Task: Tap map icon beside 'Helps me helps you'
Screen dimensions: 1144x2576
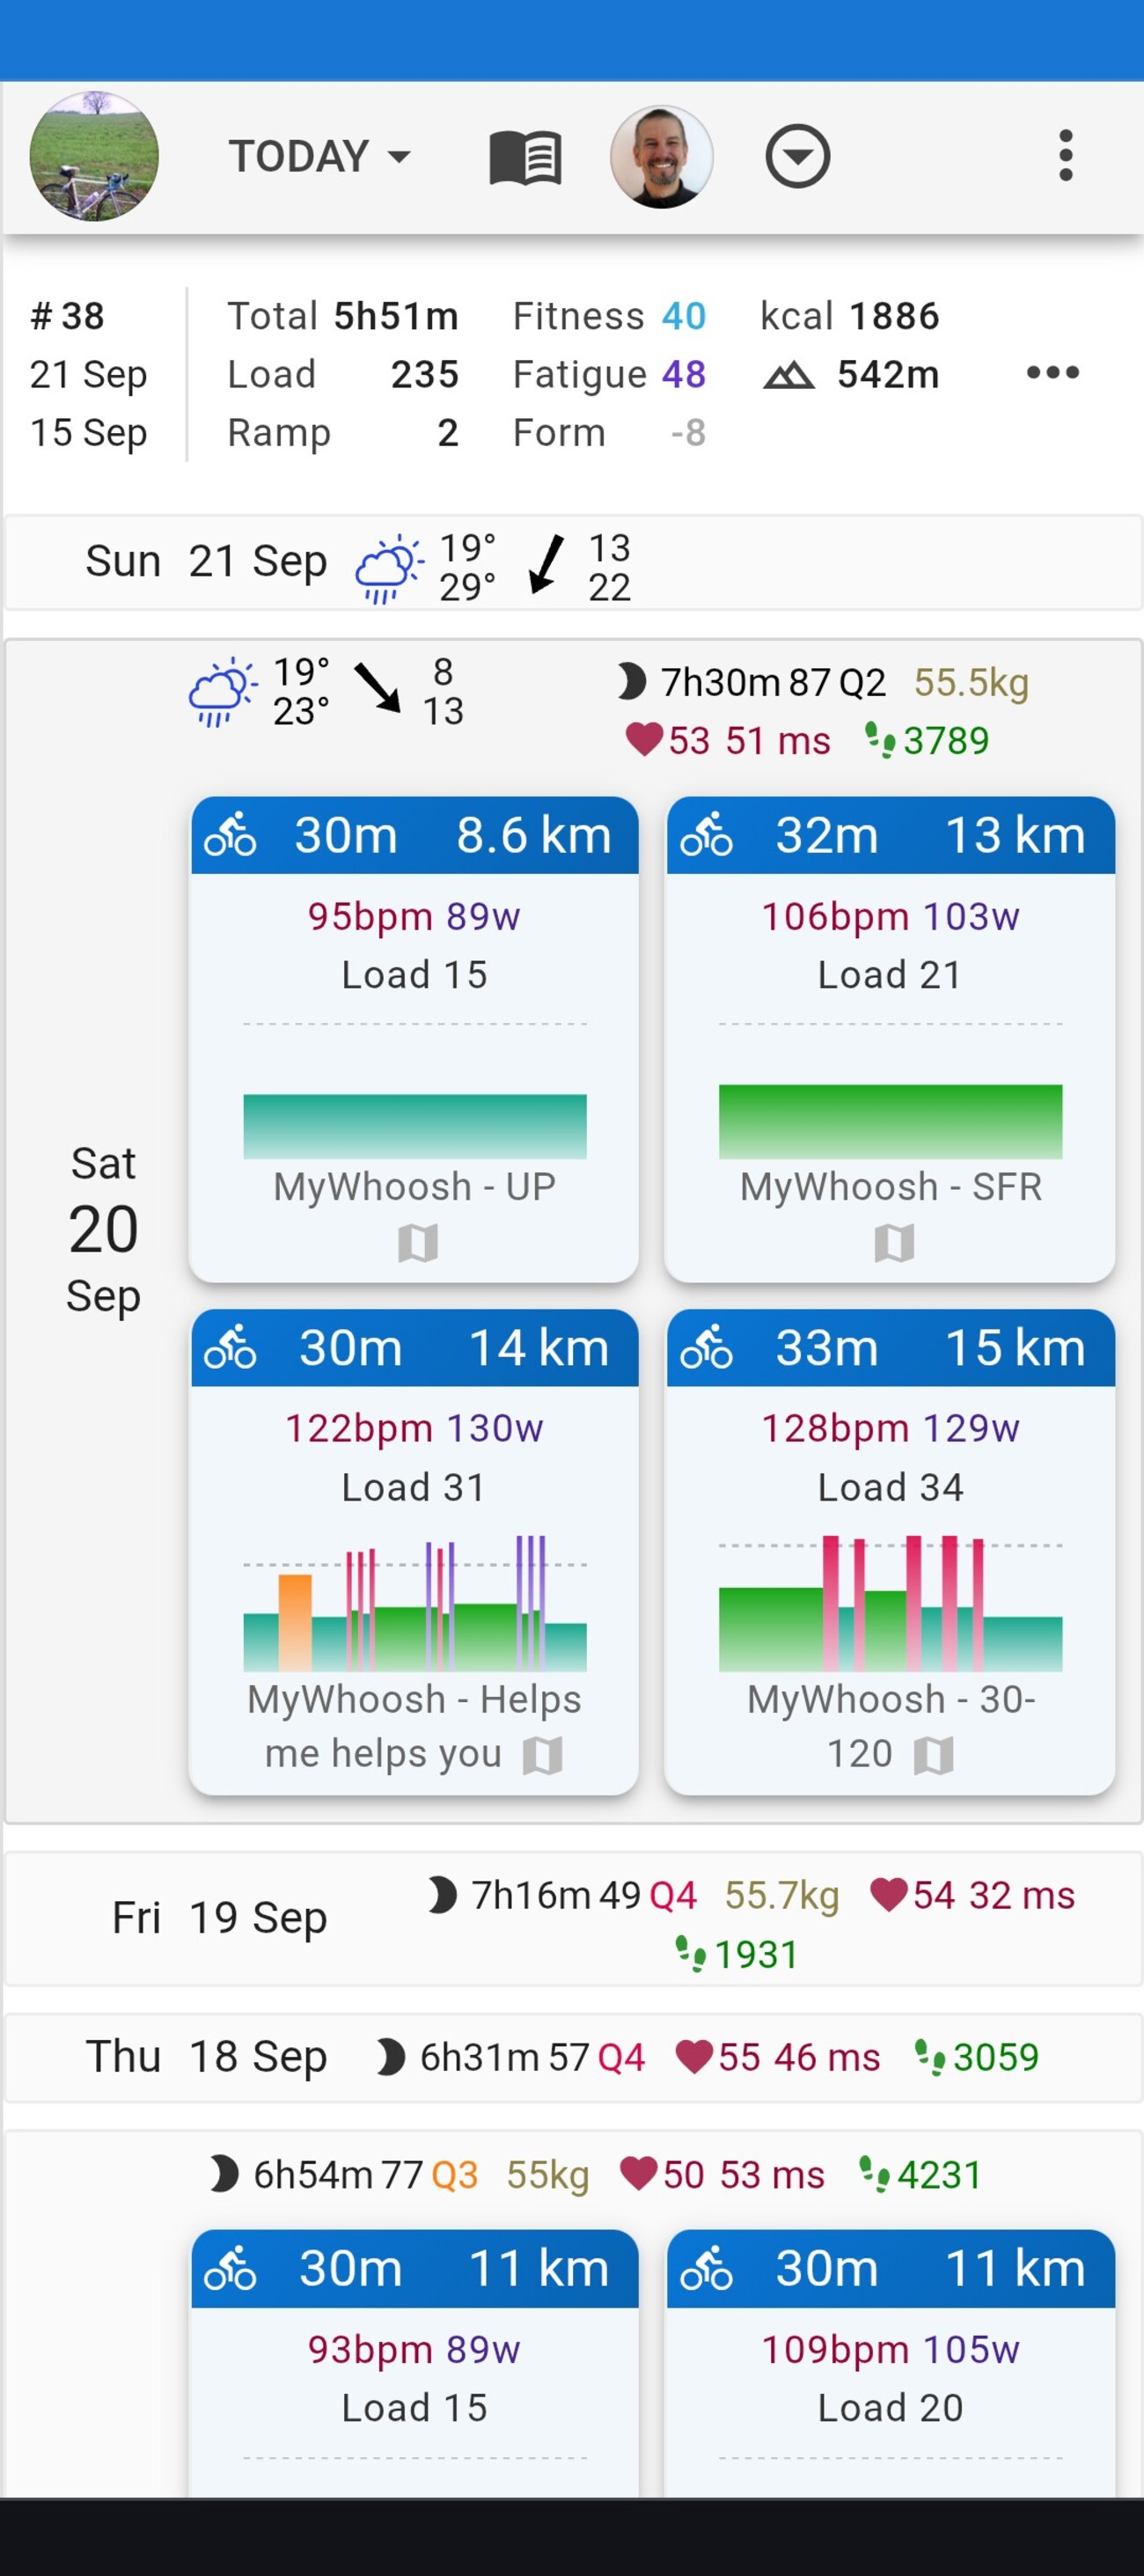Action: coord(543,1755)
